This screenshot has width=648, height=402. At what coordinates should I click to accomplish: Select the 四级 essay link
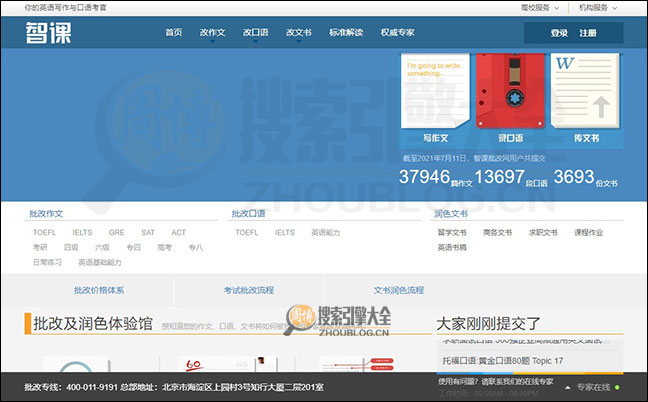pos(71,247)
